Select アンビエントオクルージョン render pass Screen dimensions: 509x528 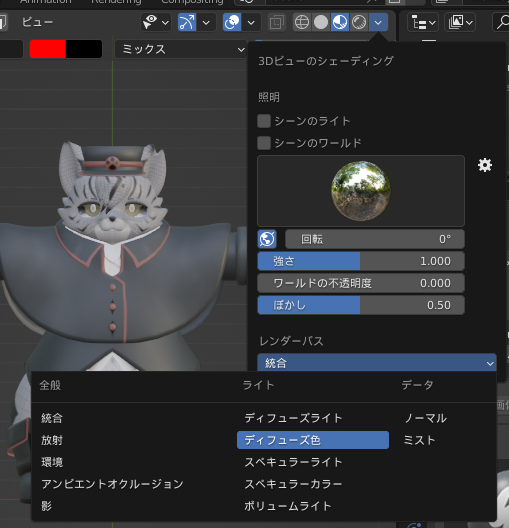tap(112, 484)
